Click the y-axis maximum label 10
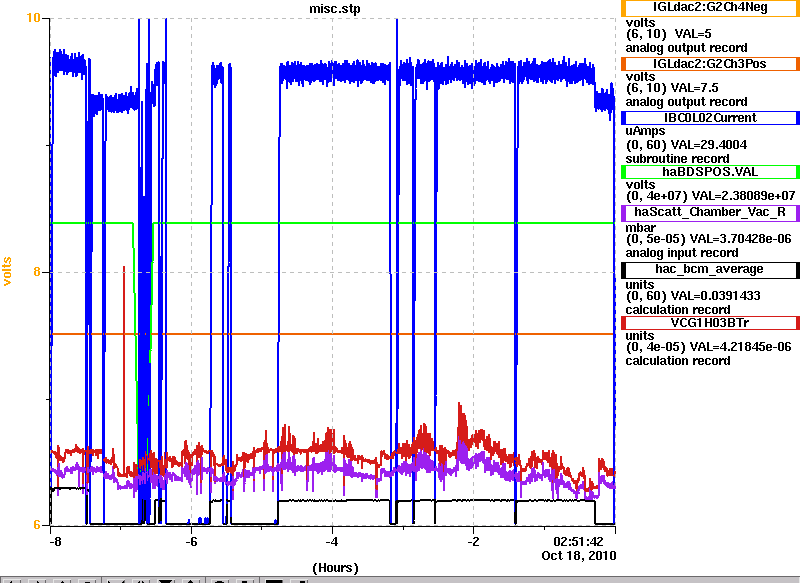Screen dimensions: 800x583 click(33, 18)
